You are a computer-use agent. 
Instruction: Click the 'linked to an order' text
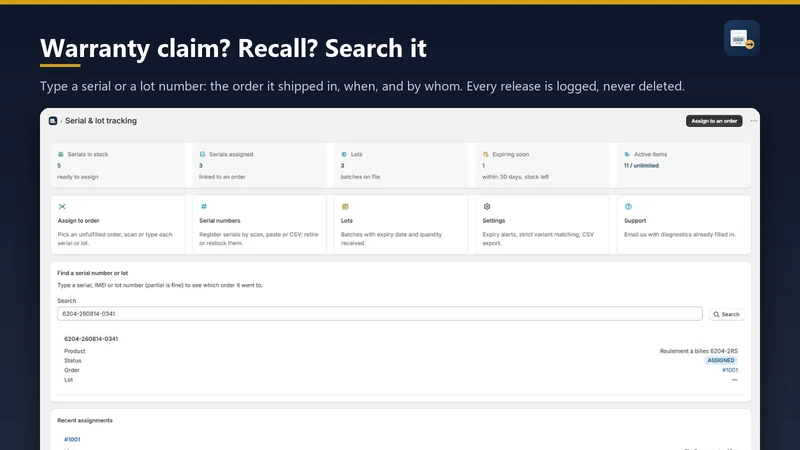(x=222, y=177)
